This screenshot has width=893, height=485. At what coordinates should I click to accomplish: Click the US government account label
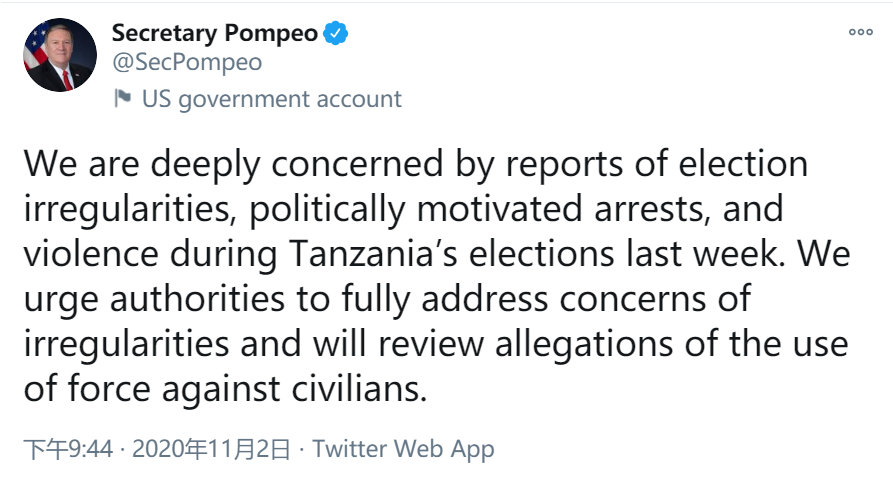(271, 99)
